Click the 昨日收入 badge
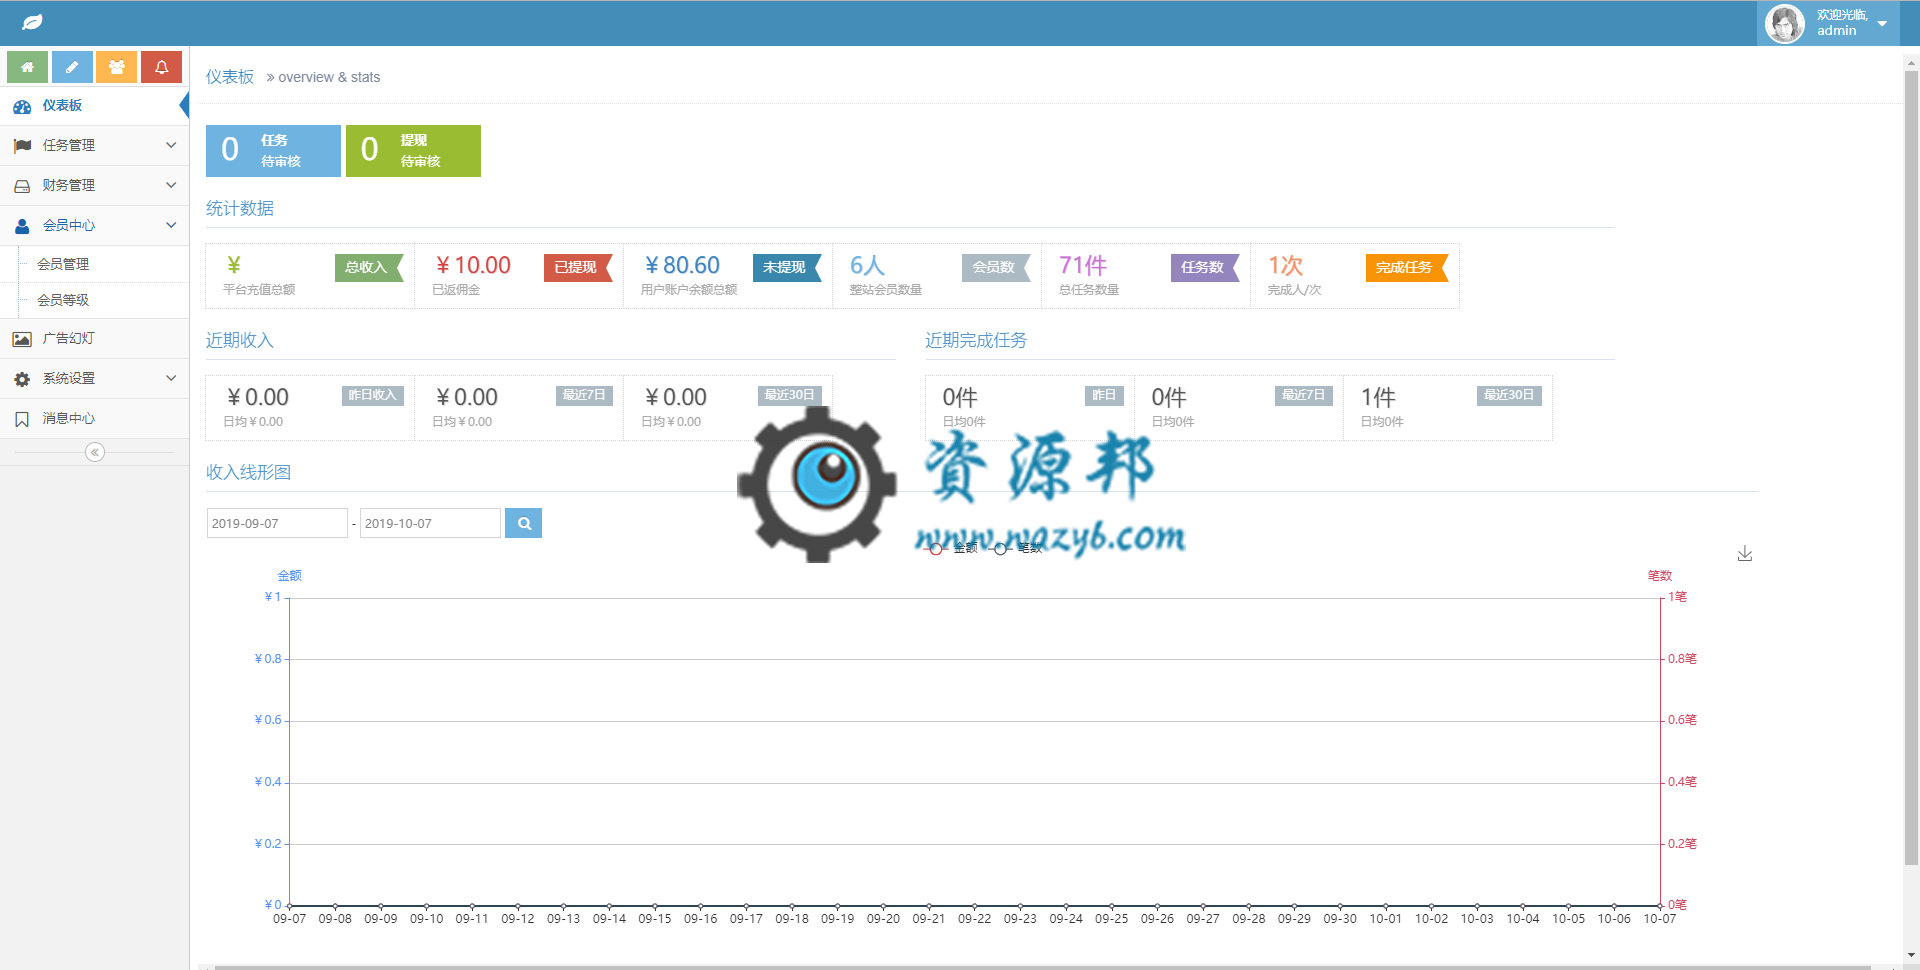 click(373, 395)
